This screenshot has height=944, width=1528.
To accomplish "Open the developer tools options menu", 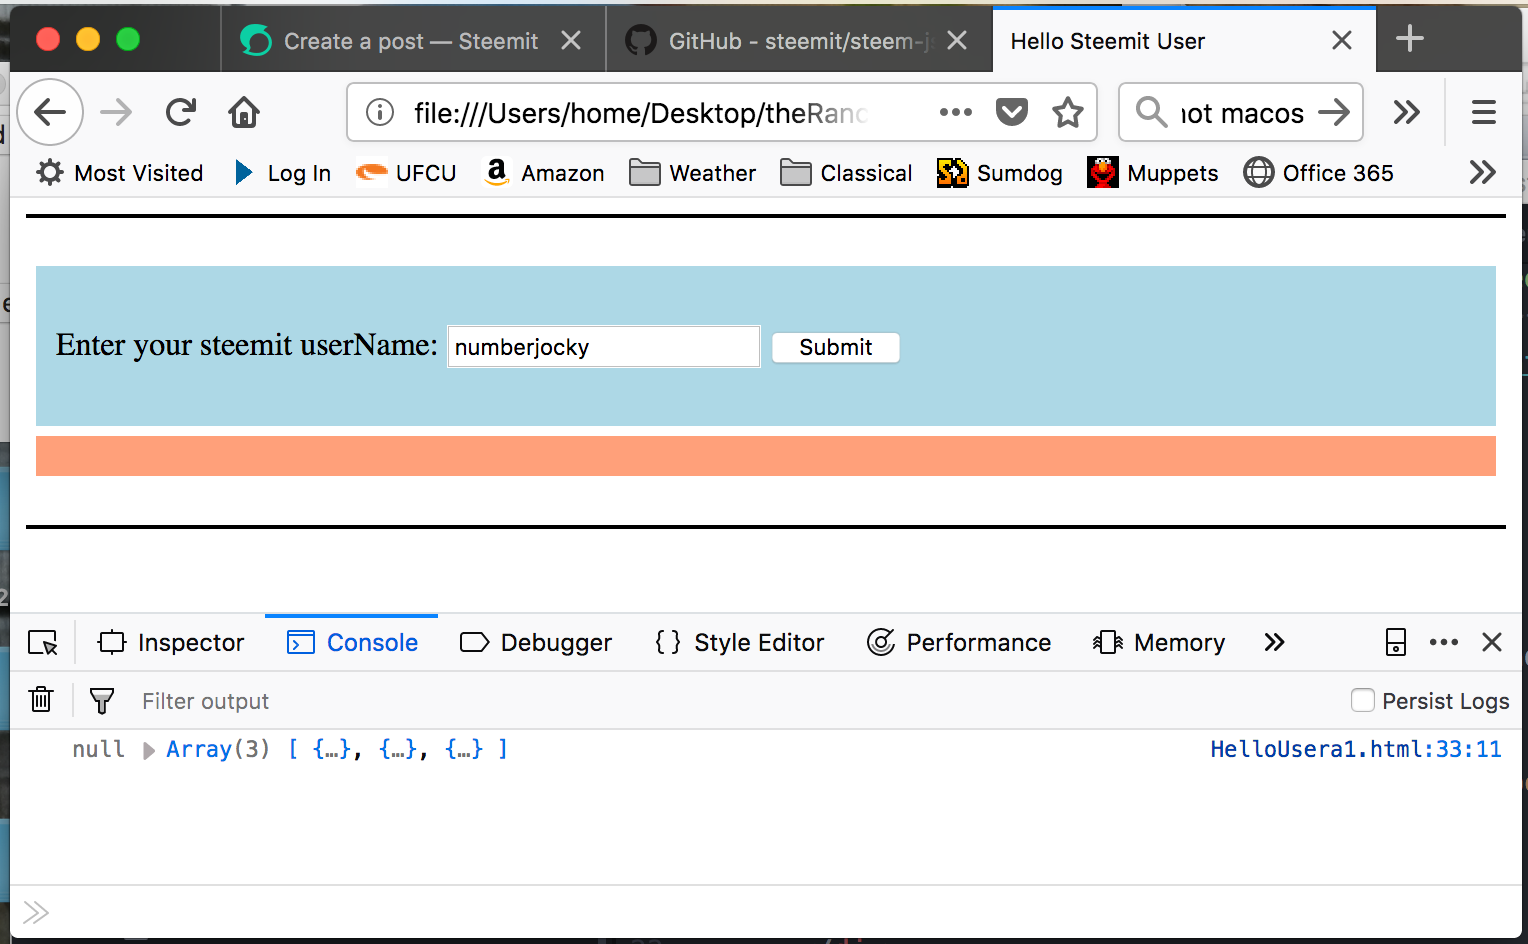I will pos(1444,642).
